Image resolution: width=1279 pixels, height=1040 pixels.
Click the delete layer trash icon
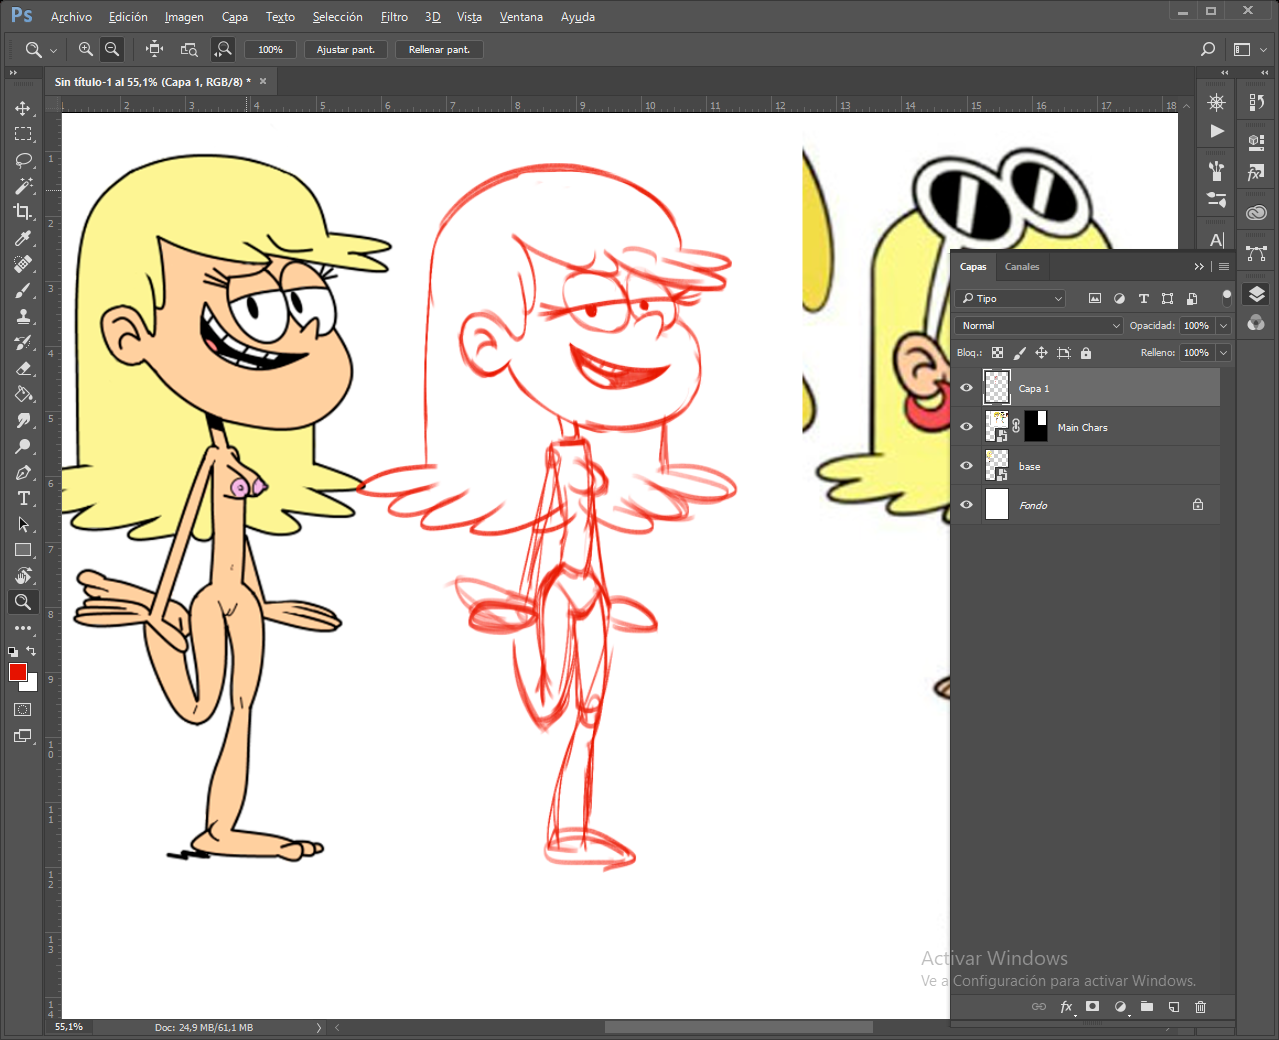coord(1200,1007)
